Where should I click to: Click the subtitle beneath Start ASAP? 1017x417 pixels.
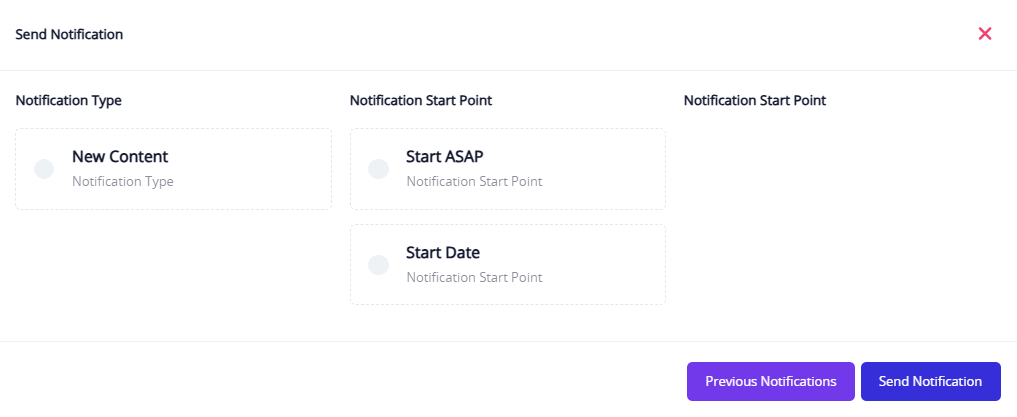coord(474,182)
